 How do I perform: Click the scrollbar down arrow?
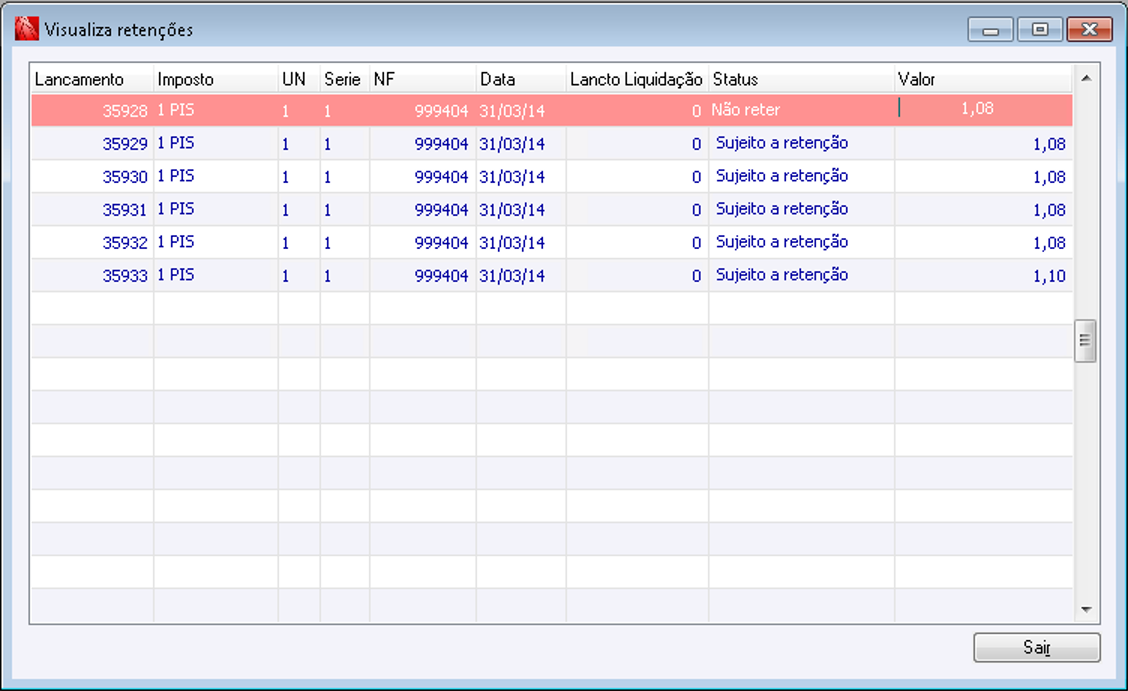click(x=1086, y=610)
